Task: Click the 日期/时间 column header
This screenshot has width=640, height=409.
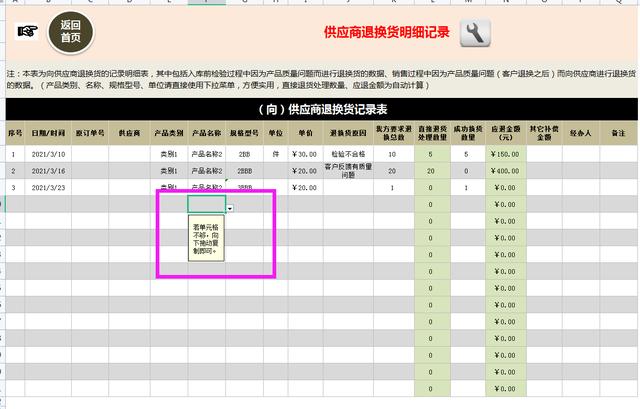Action: (x=48, y=133)
